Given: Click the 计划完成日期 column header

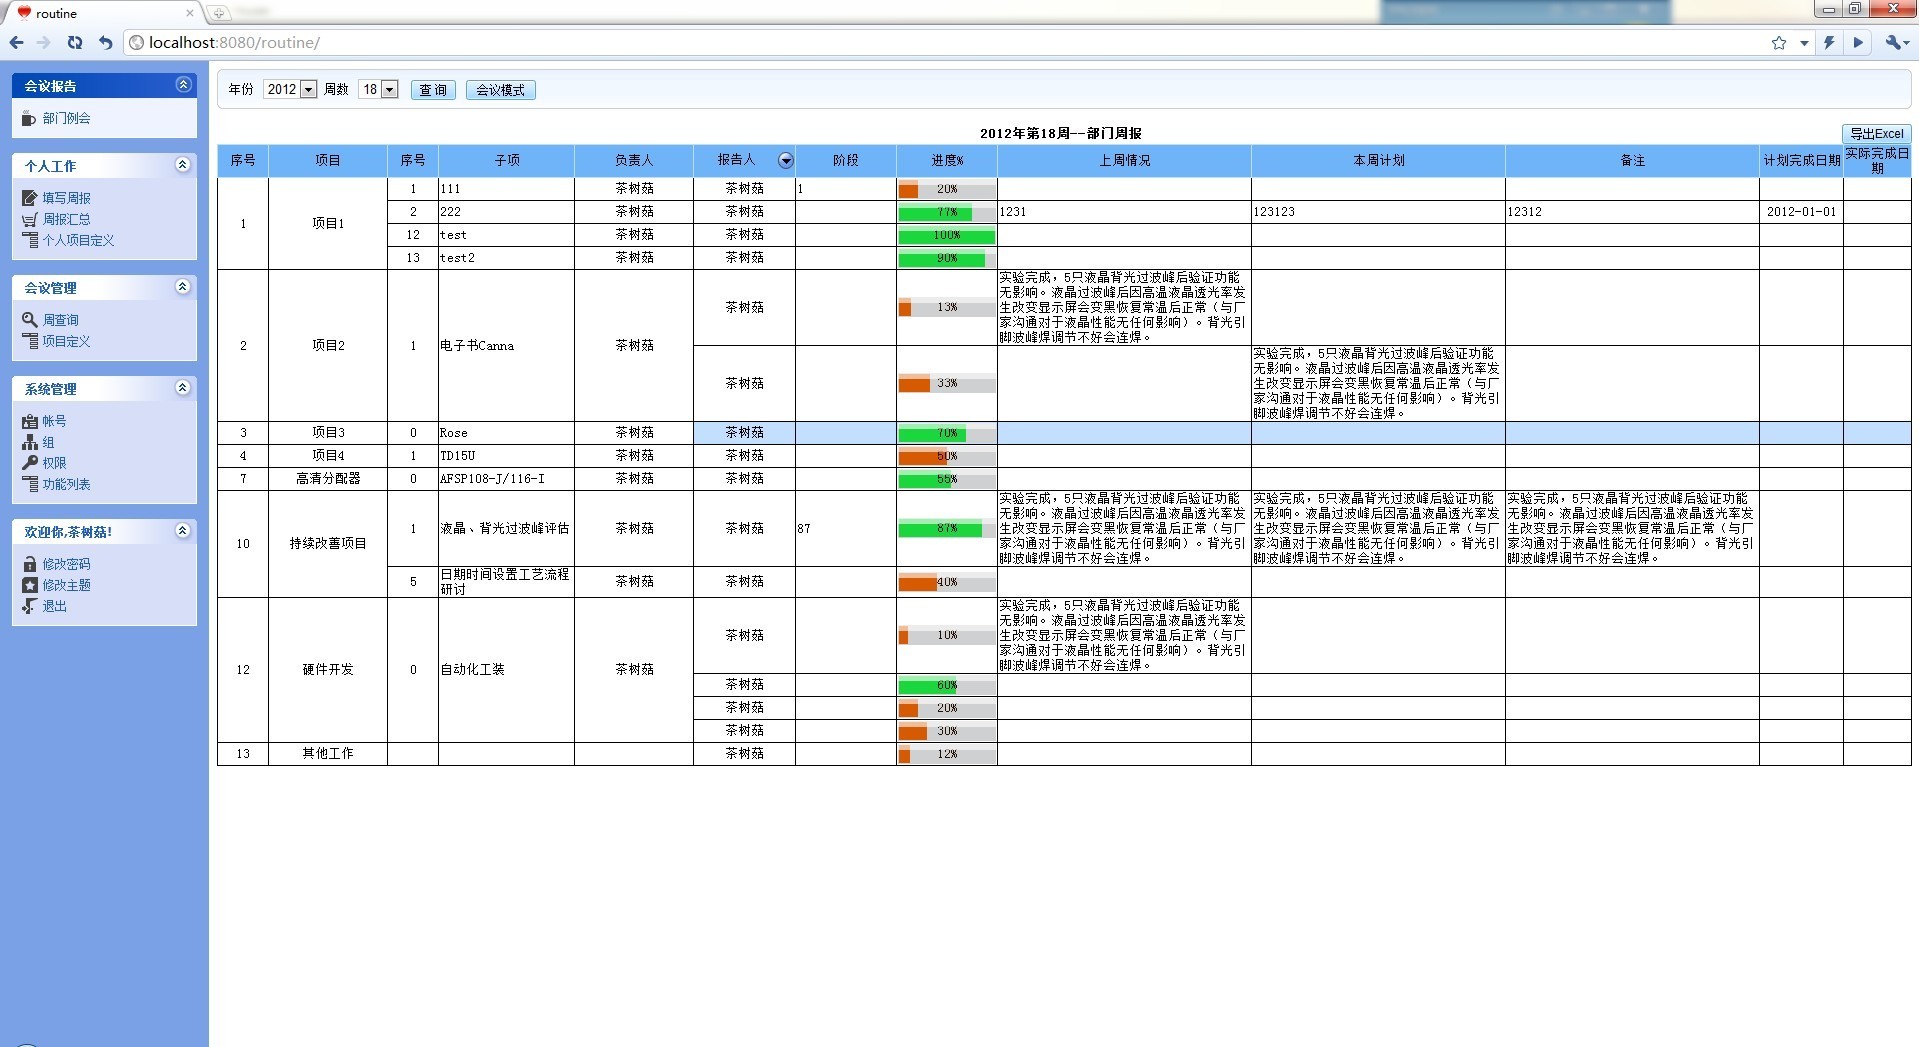Looking at the screenshot, I should point(1801,160).
